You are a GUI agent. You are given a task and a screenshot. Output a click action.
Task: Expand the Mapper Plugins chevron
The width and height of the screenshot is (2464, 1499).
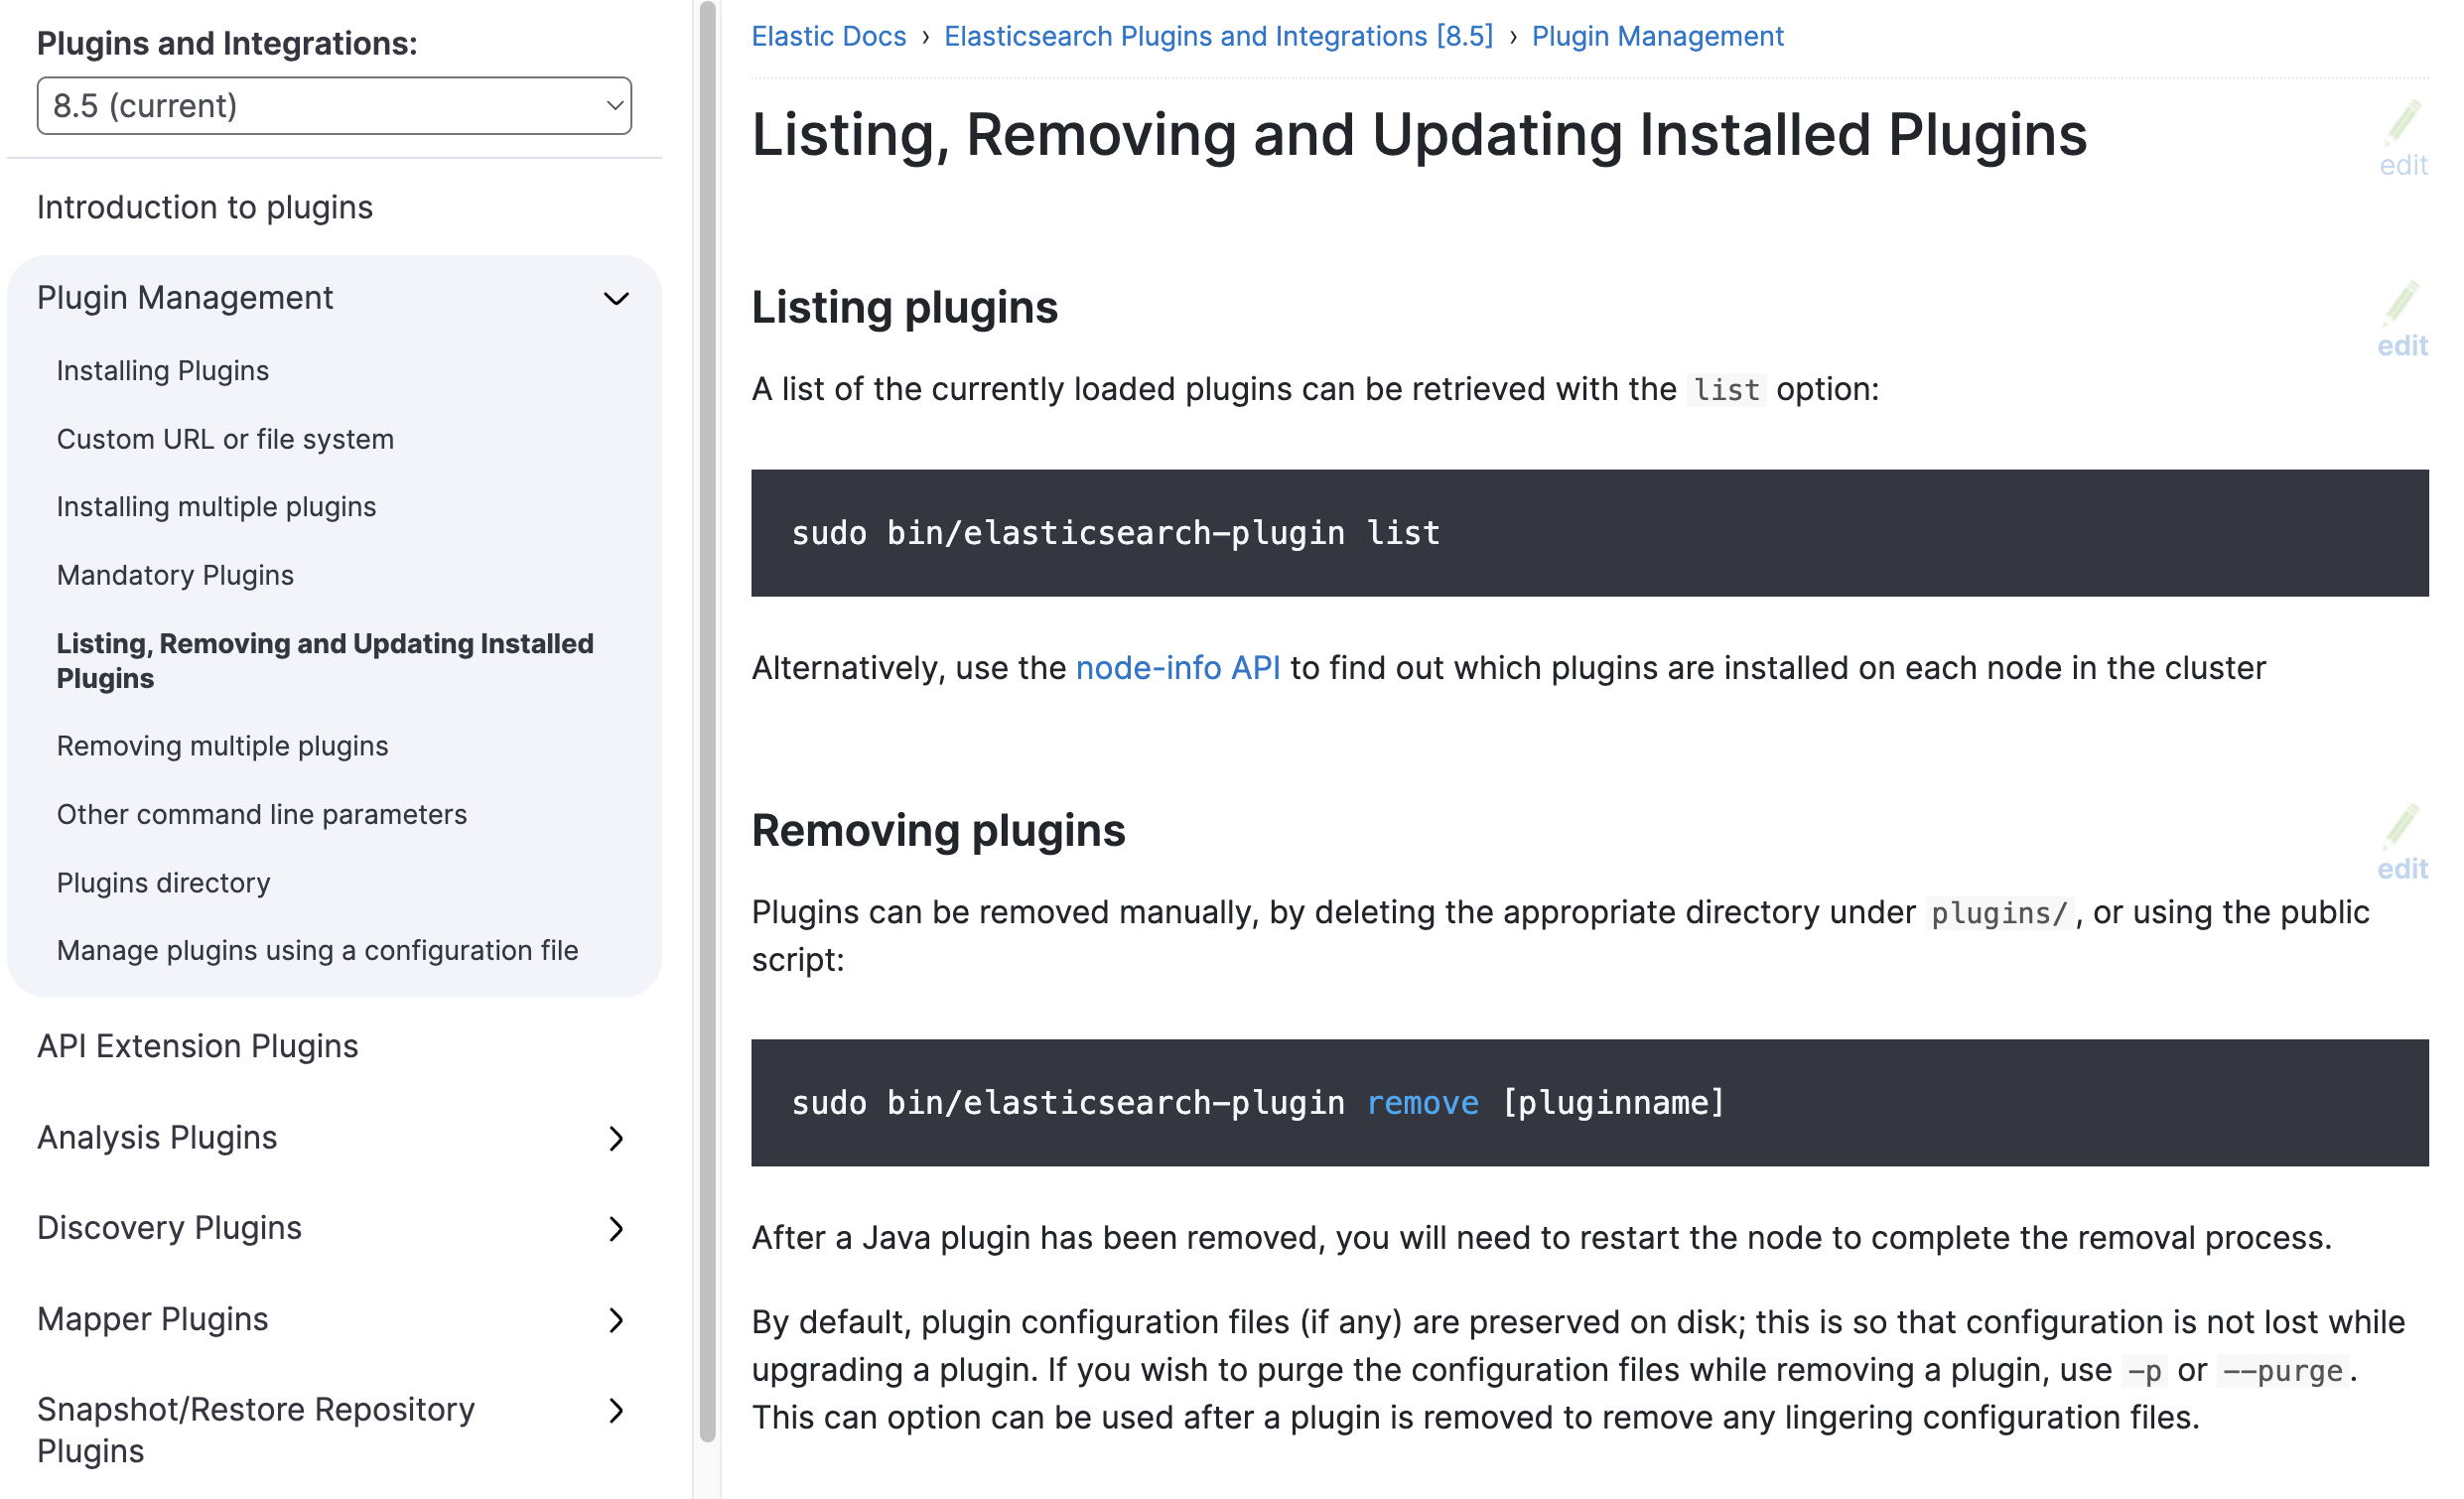tap(617, 1320)
